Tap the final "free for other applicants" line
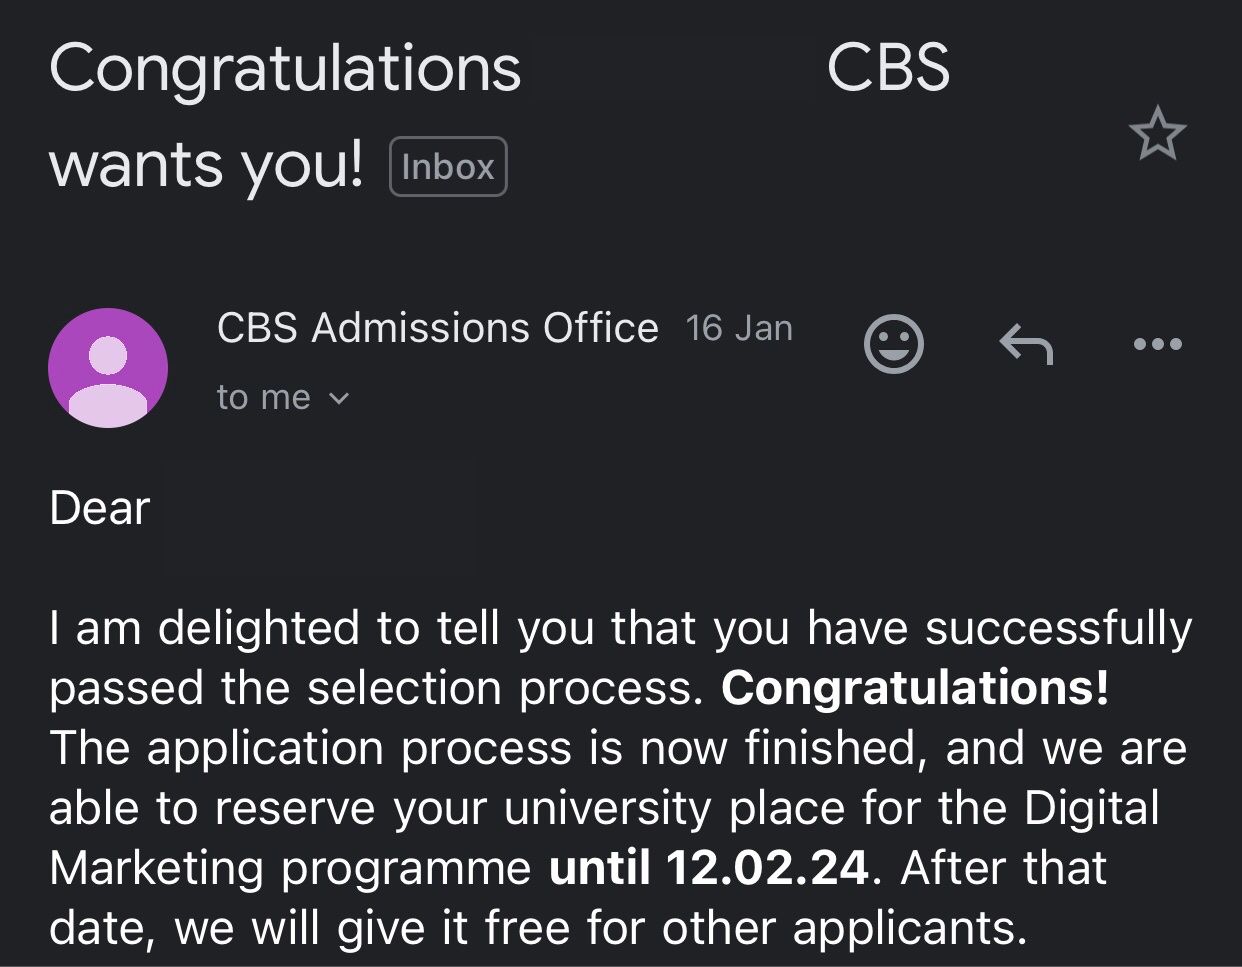This screenshot has height=967, width=1242. (755, 928)
